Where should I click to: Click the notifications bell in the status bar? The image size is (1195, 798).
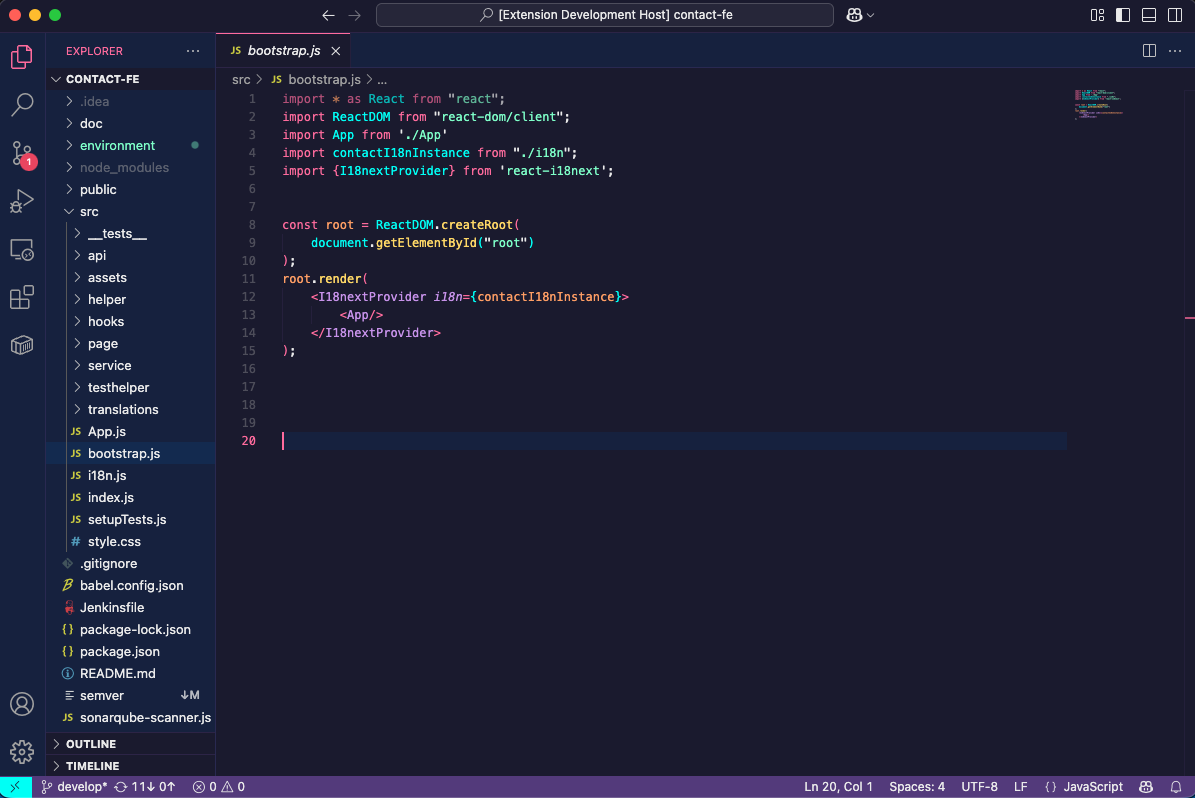point(1178,786)
